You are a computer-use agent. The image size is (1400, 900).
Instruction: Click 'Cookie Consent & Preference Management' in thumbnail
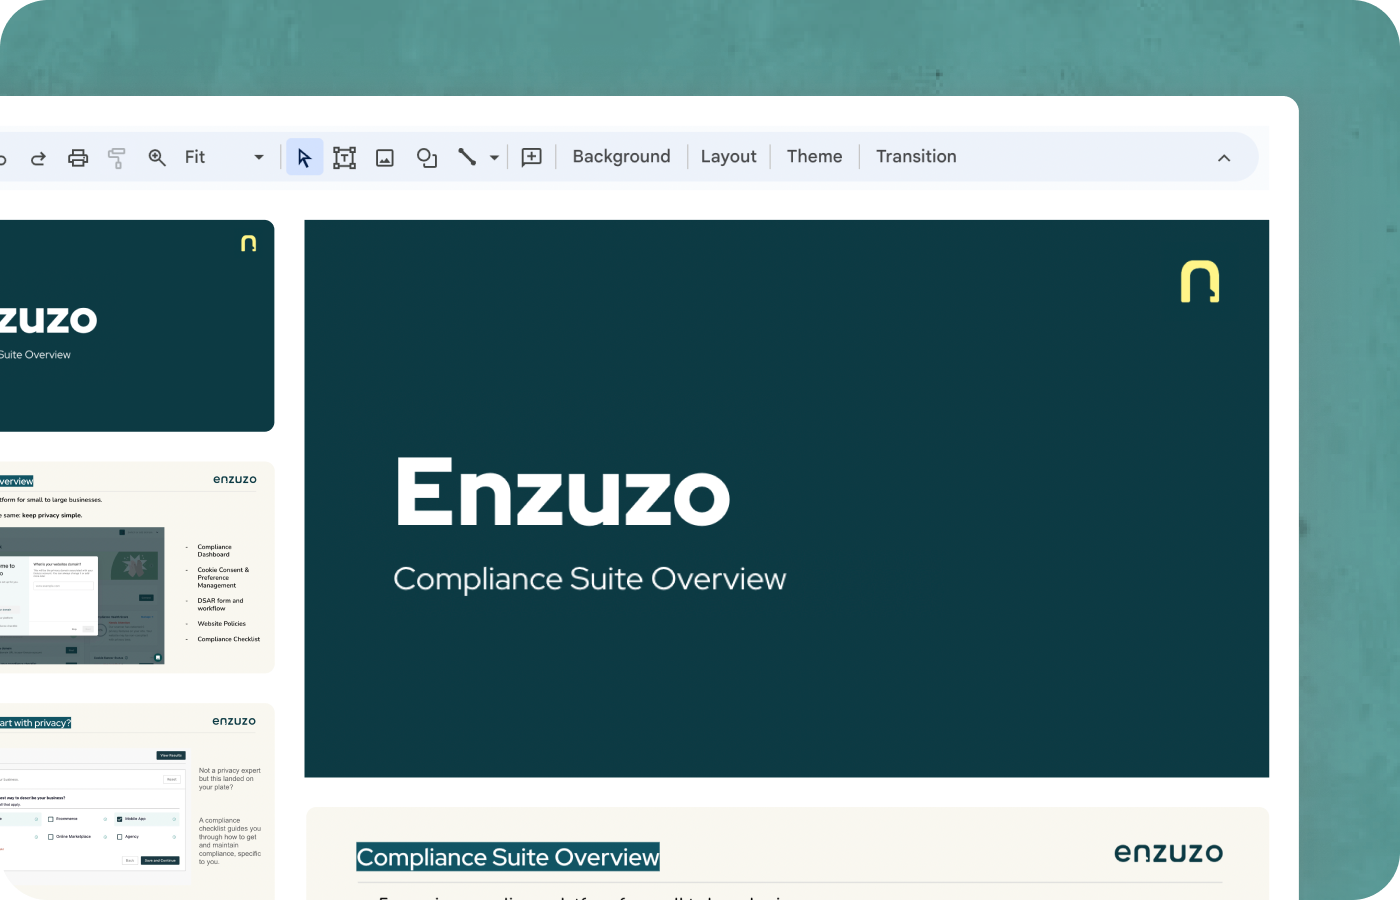coord(223,578)
